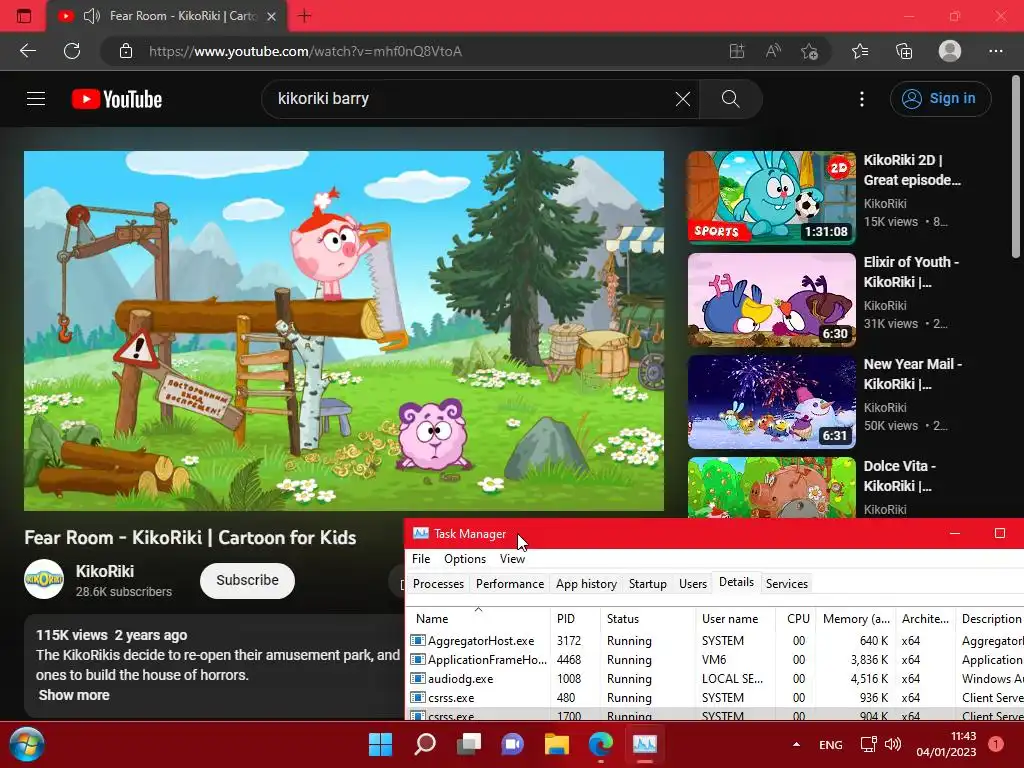Open Edge Settings and more menu

[x=995, y=51]
